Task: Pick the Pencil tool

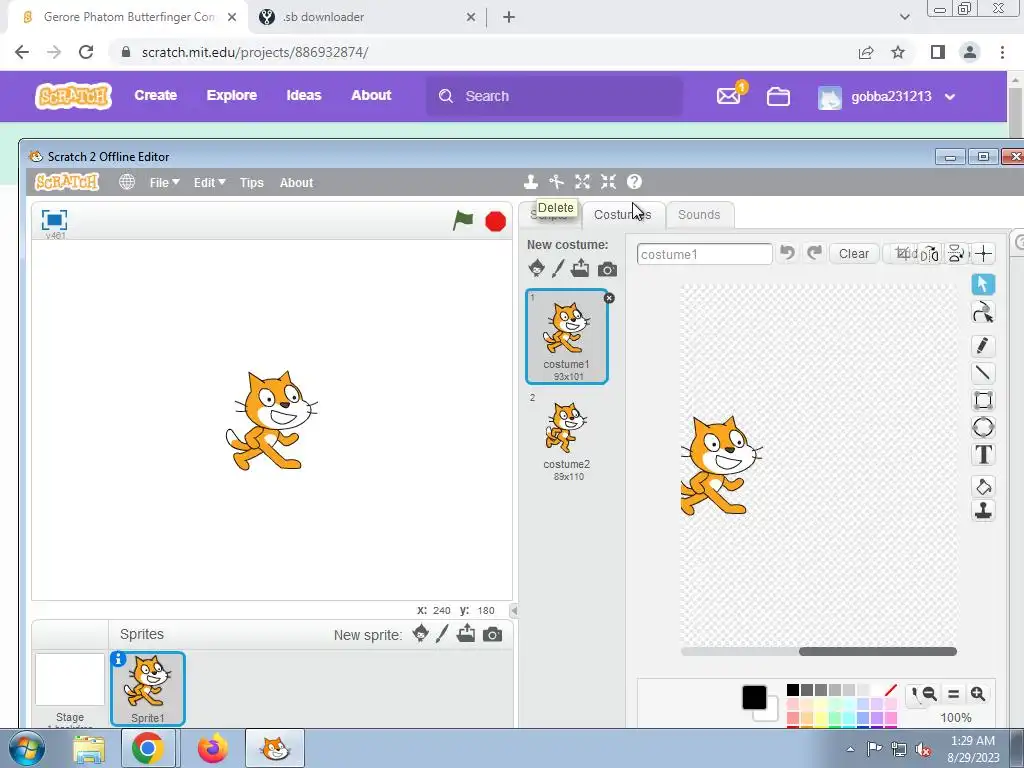Action: click(x=984, y=345)
